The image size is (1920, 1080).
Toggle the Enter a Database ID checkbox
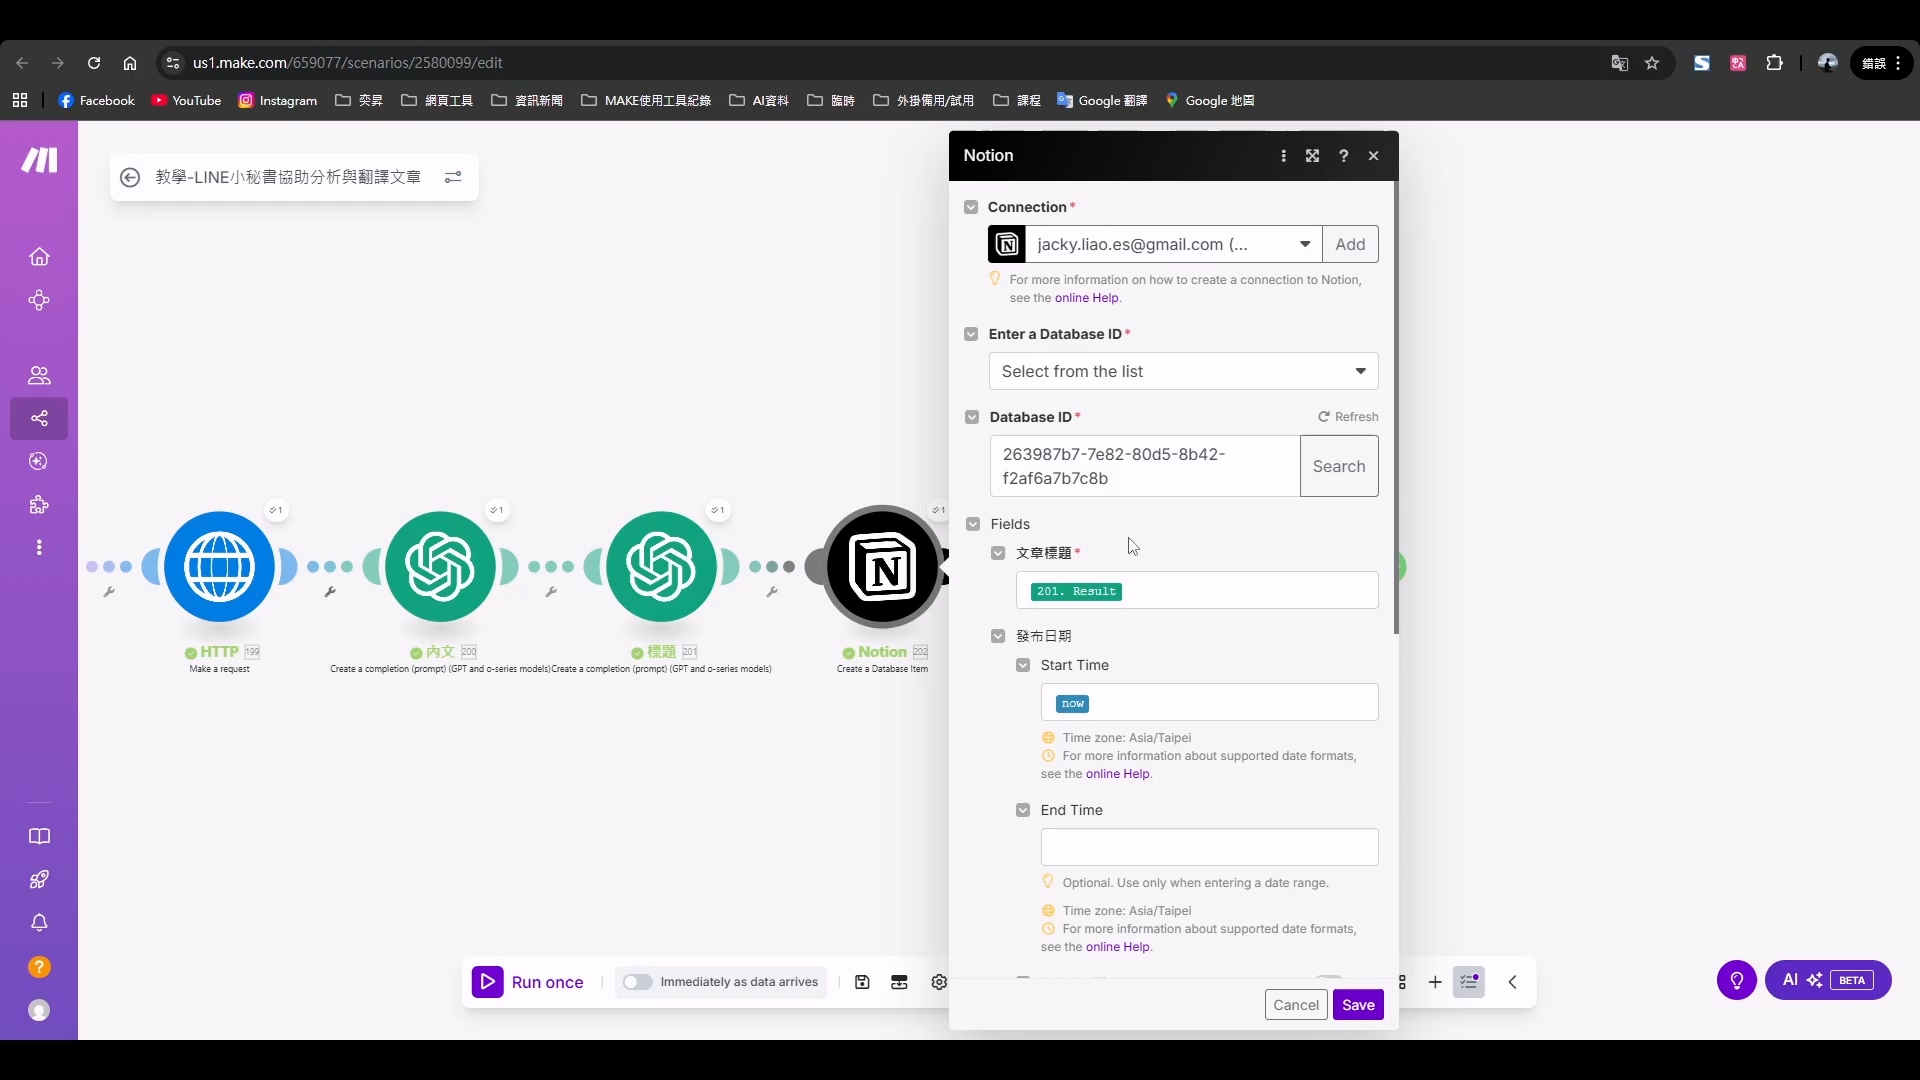click(x=971, y=334)
